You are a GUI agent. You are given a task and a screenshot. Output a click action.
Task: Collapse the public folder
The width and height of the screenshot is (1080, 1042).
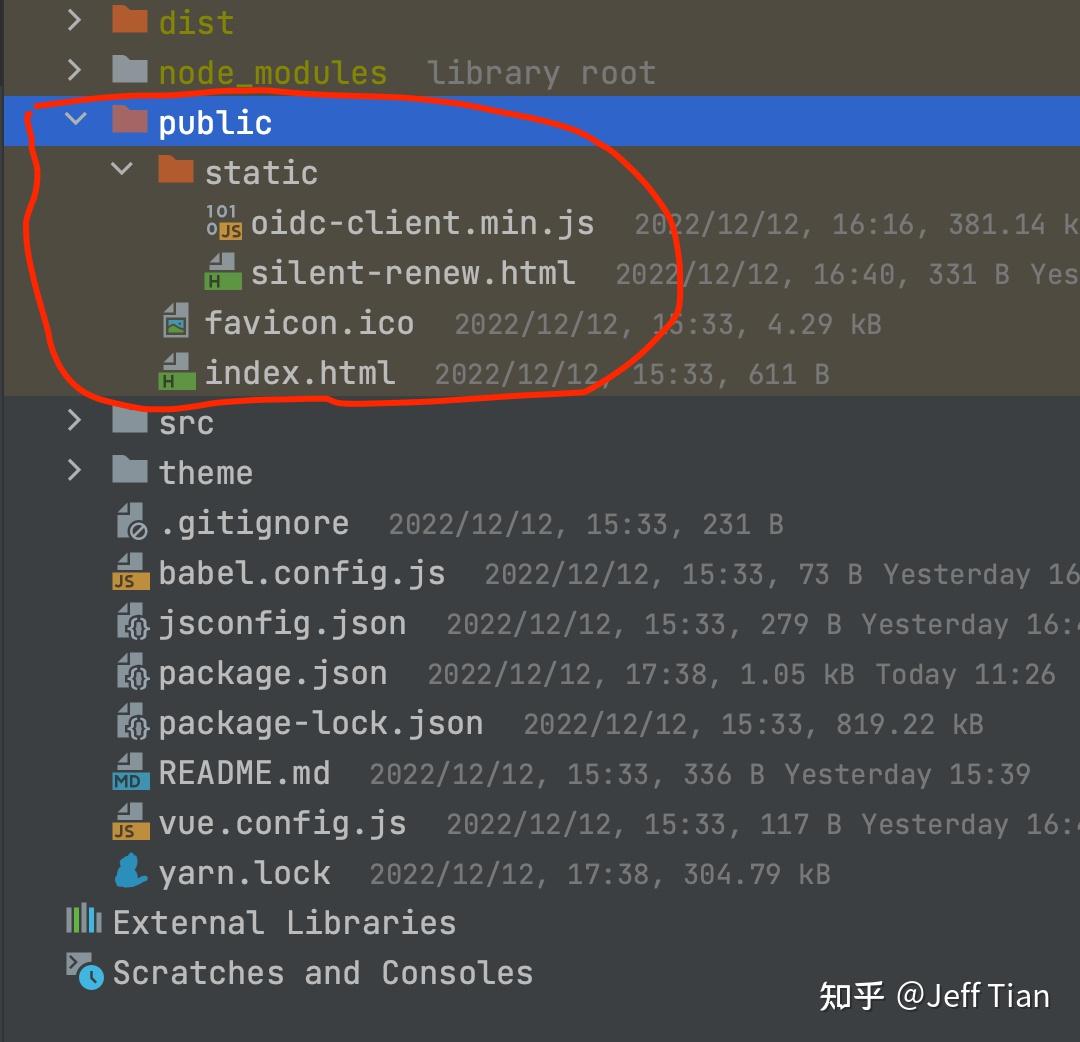pos(73,120)
